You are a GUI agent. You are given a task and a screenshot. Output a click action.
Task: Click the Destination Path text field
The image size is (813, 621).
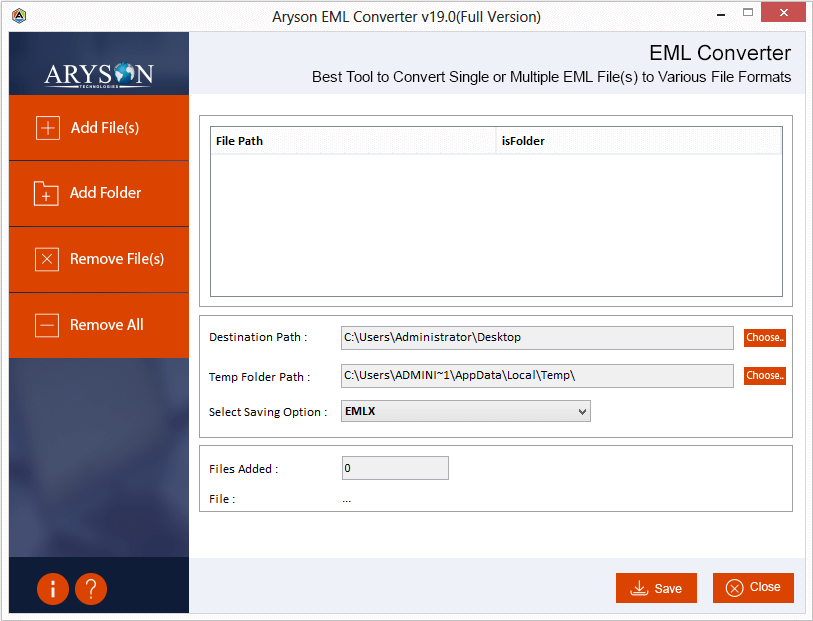[537, 338]
